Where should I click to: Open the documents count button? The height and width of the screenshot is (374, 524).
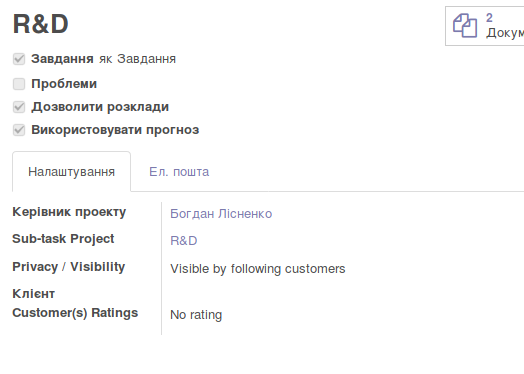(x=485, y=26)
